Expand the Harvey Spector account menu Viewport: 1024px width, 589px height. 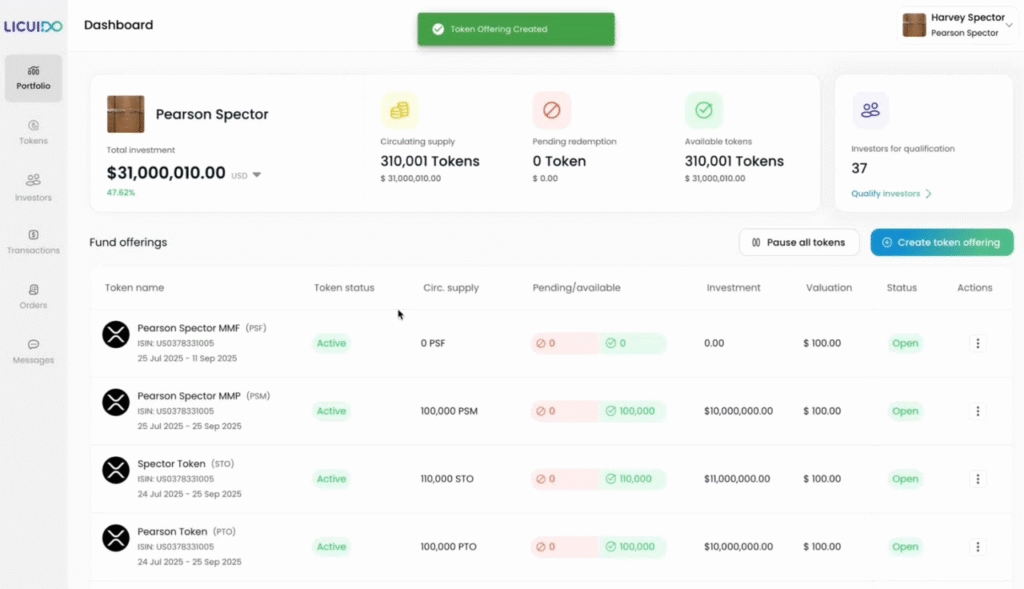(x=1009, y=24)
